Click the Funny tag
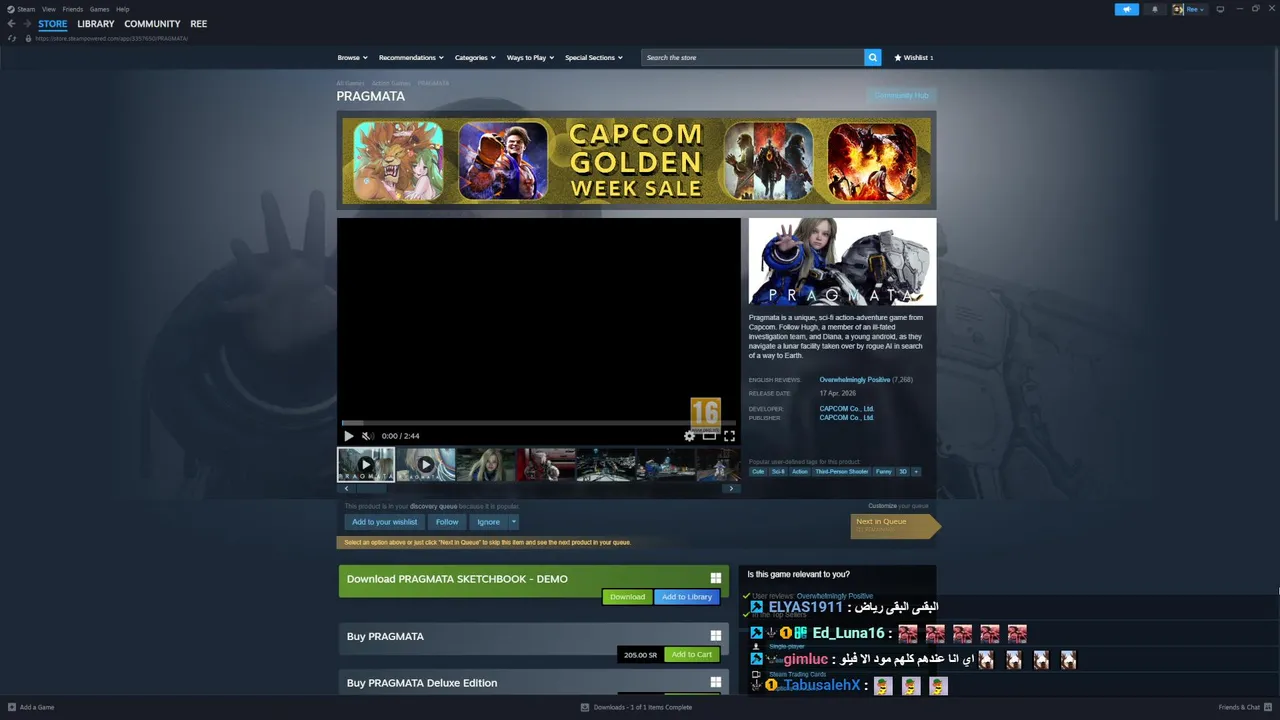The height and width of the screenshot is (720, 1280). 884,472
